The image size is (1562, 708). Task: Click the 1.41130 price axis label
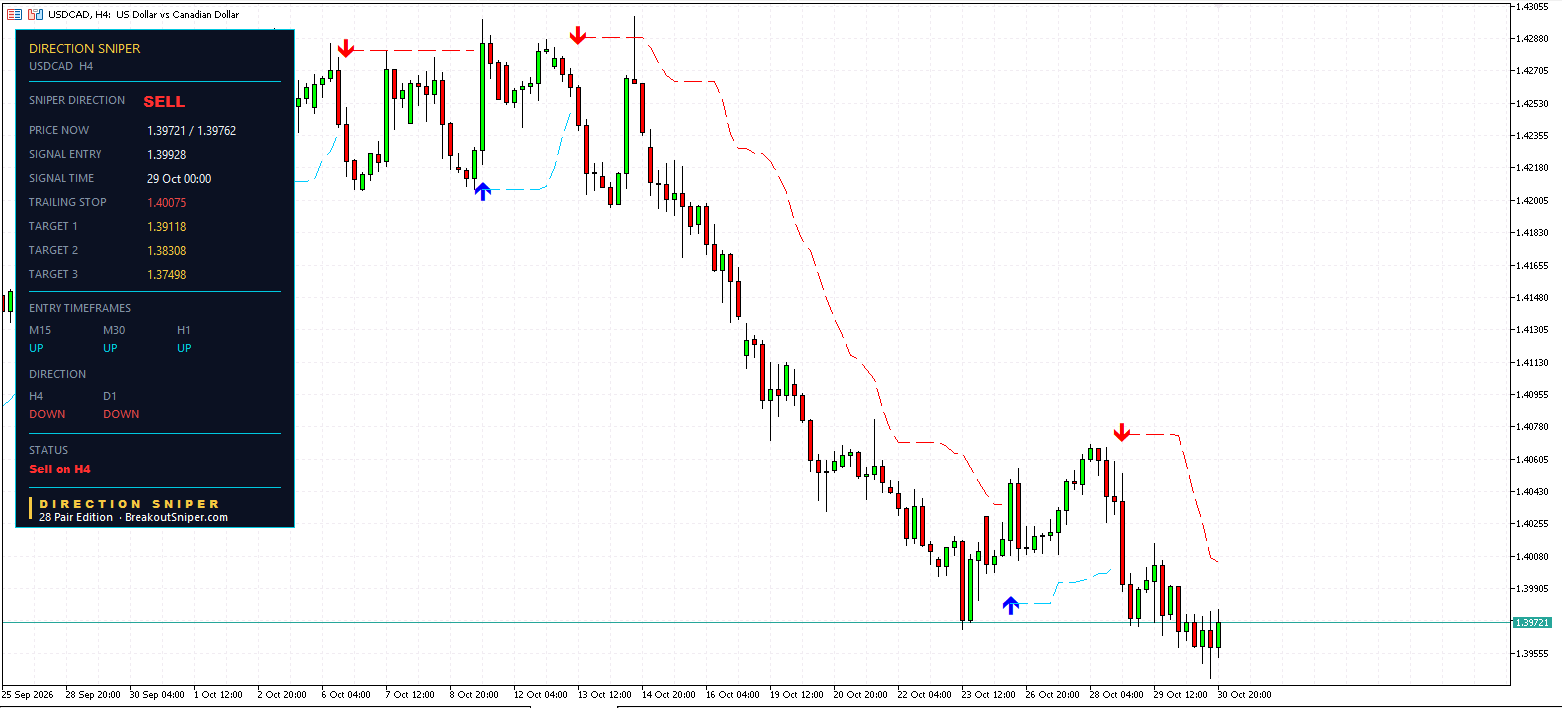1532,362
